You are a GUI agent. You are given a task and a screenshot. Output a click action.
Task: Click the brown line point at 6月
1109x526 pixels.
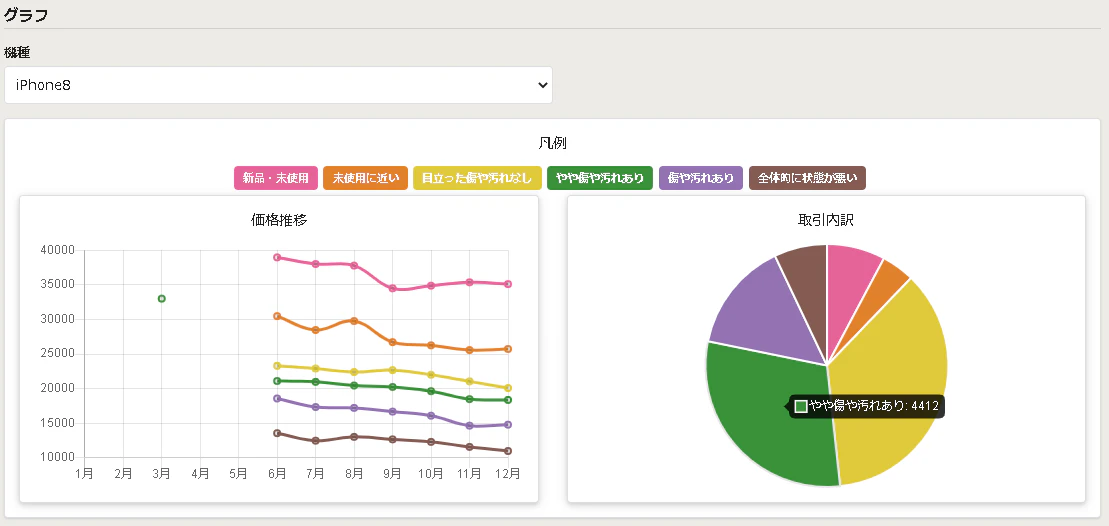(278, 433)
